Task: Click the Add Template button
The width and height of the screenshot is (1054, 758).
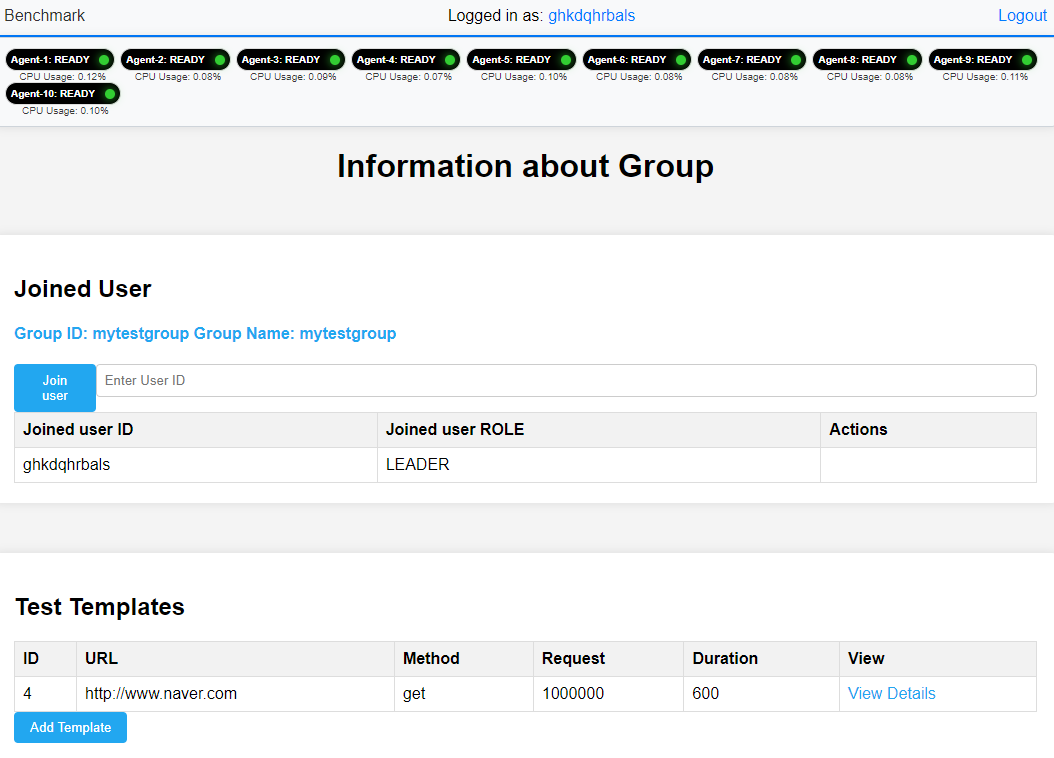Action: (x=71, y=727)
